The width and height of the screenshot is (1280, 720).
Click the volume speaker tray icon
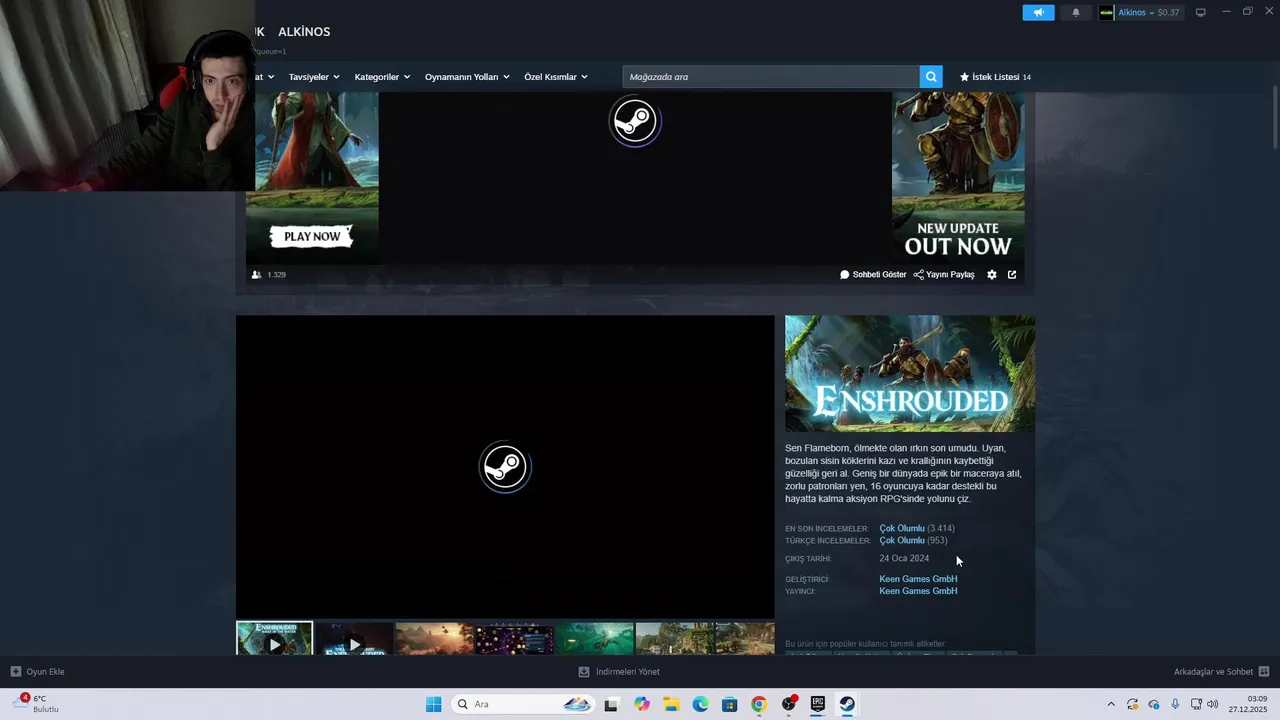[x=1213, y=704]
